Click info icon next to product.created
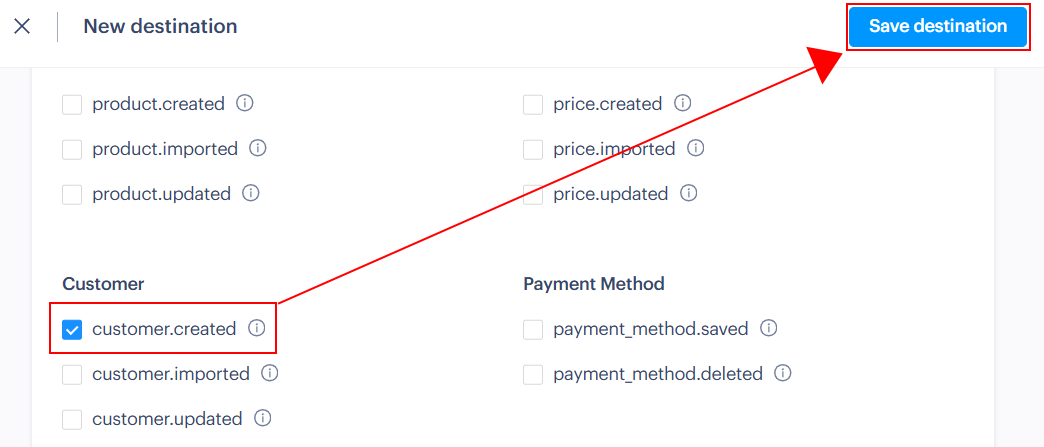The height and width of the screenshot is (447, 1044). 245,103
